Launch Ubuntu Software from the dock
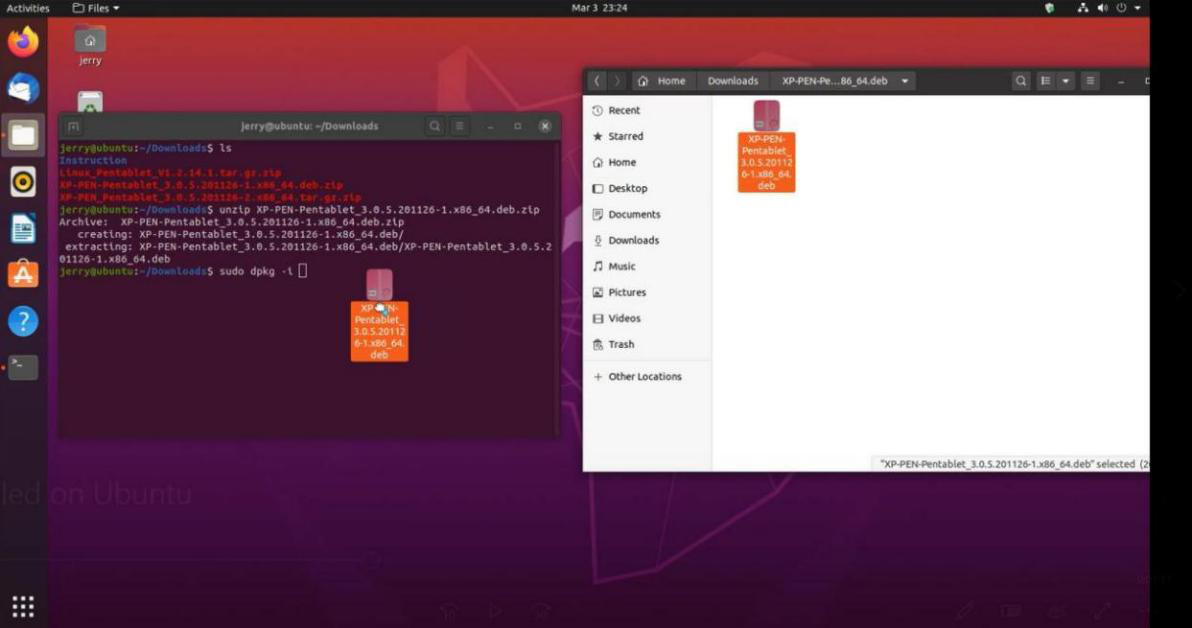 coord(23,274)
